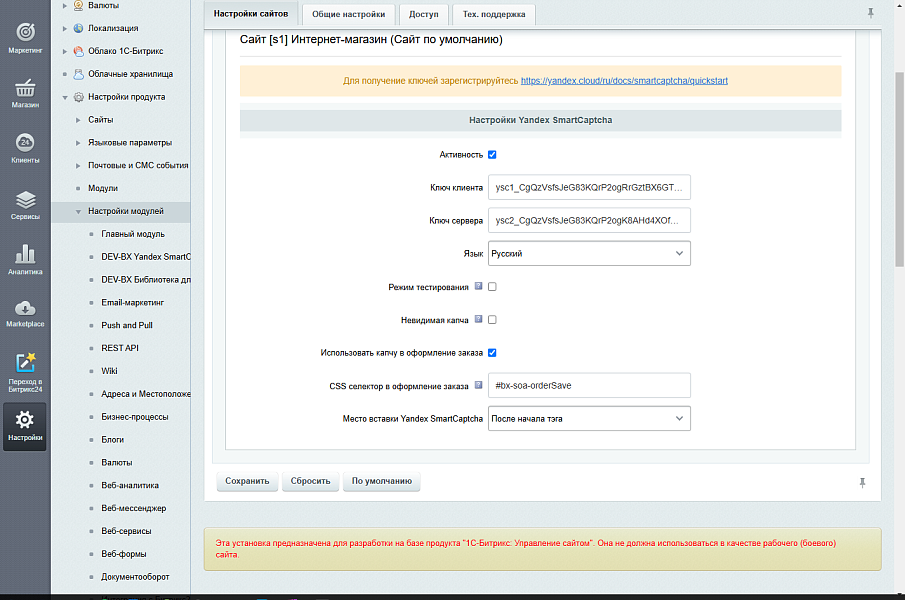Switch to the Доступ tab
Screen dimensions: 905x600
[x=423, y=14]
